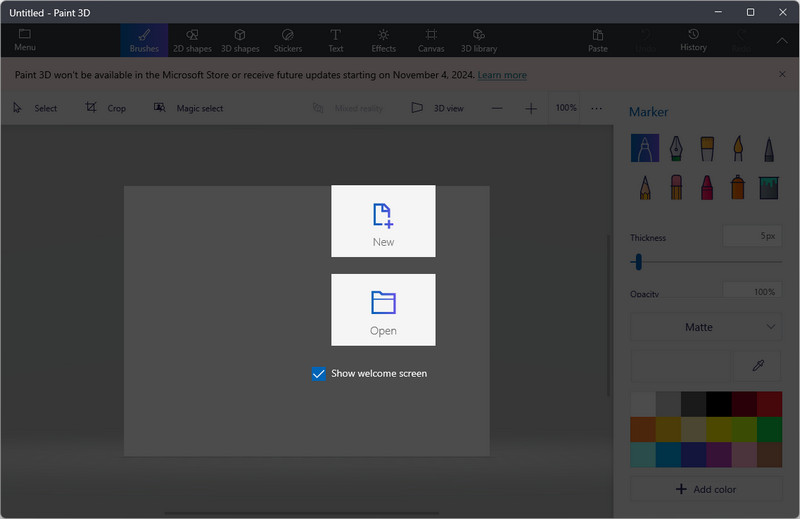Uncheck Show welcome screen checkbox

318,374
